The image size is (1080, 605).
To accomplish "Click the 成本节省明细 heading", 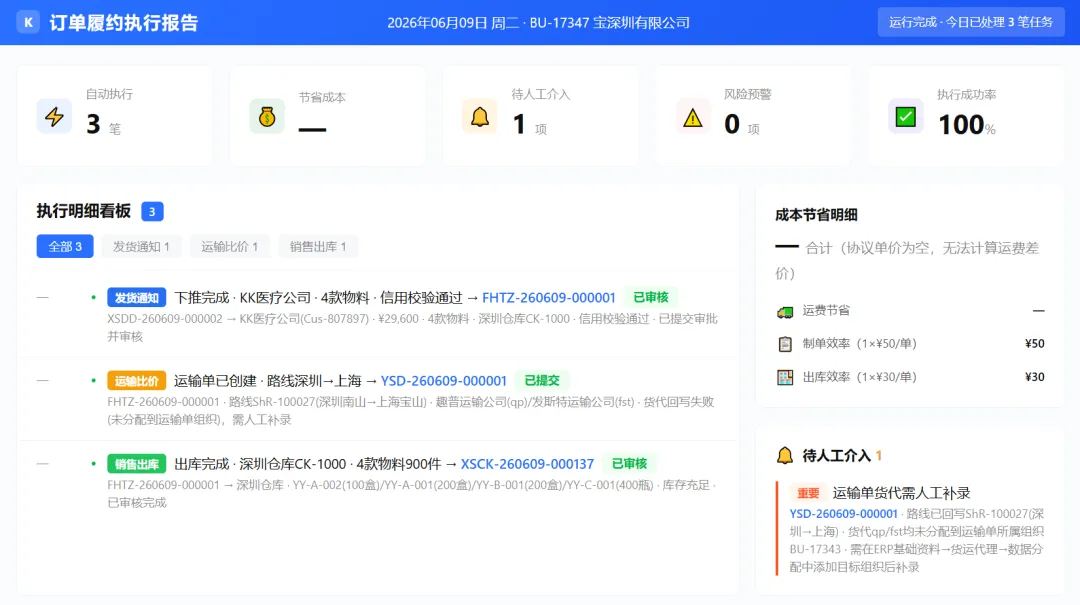I will pyautogui.click(x=816, y=215).
